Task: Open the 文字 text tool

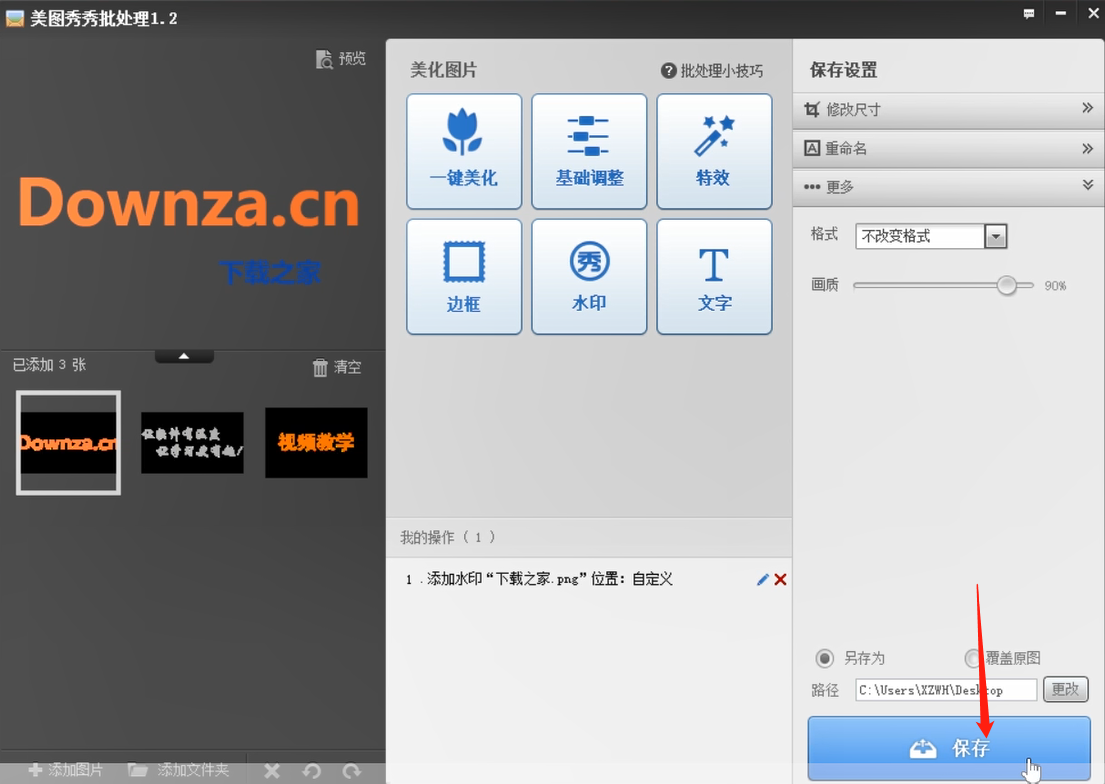Action: point(714,277)
